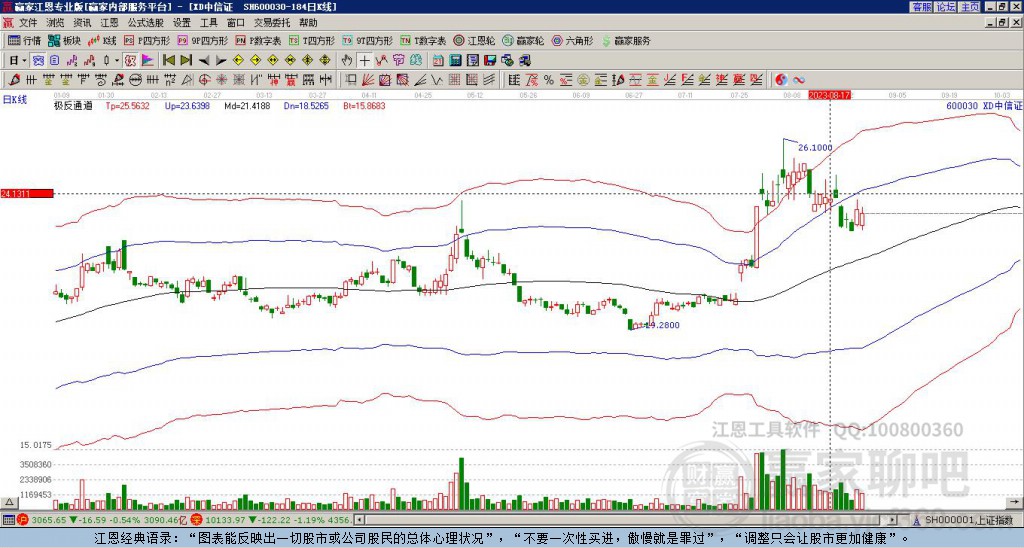Open 赢家服务 from the toolbar
This screenshot has height=548, width=1024.
(x=626, y=40)
